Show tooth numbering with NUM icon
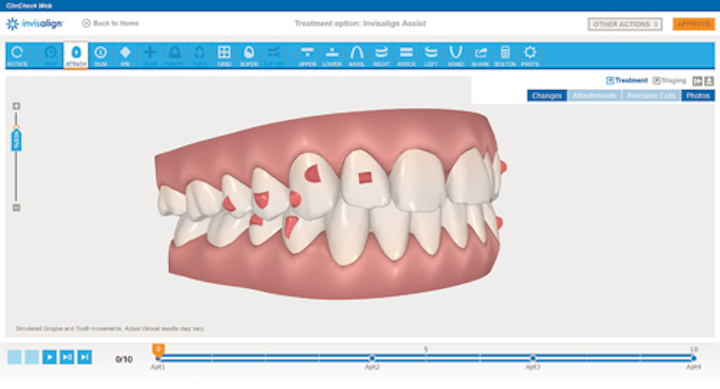The height and width of the screenshot is (389, 720). point(101,56)
